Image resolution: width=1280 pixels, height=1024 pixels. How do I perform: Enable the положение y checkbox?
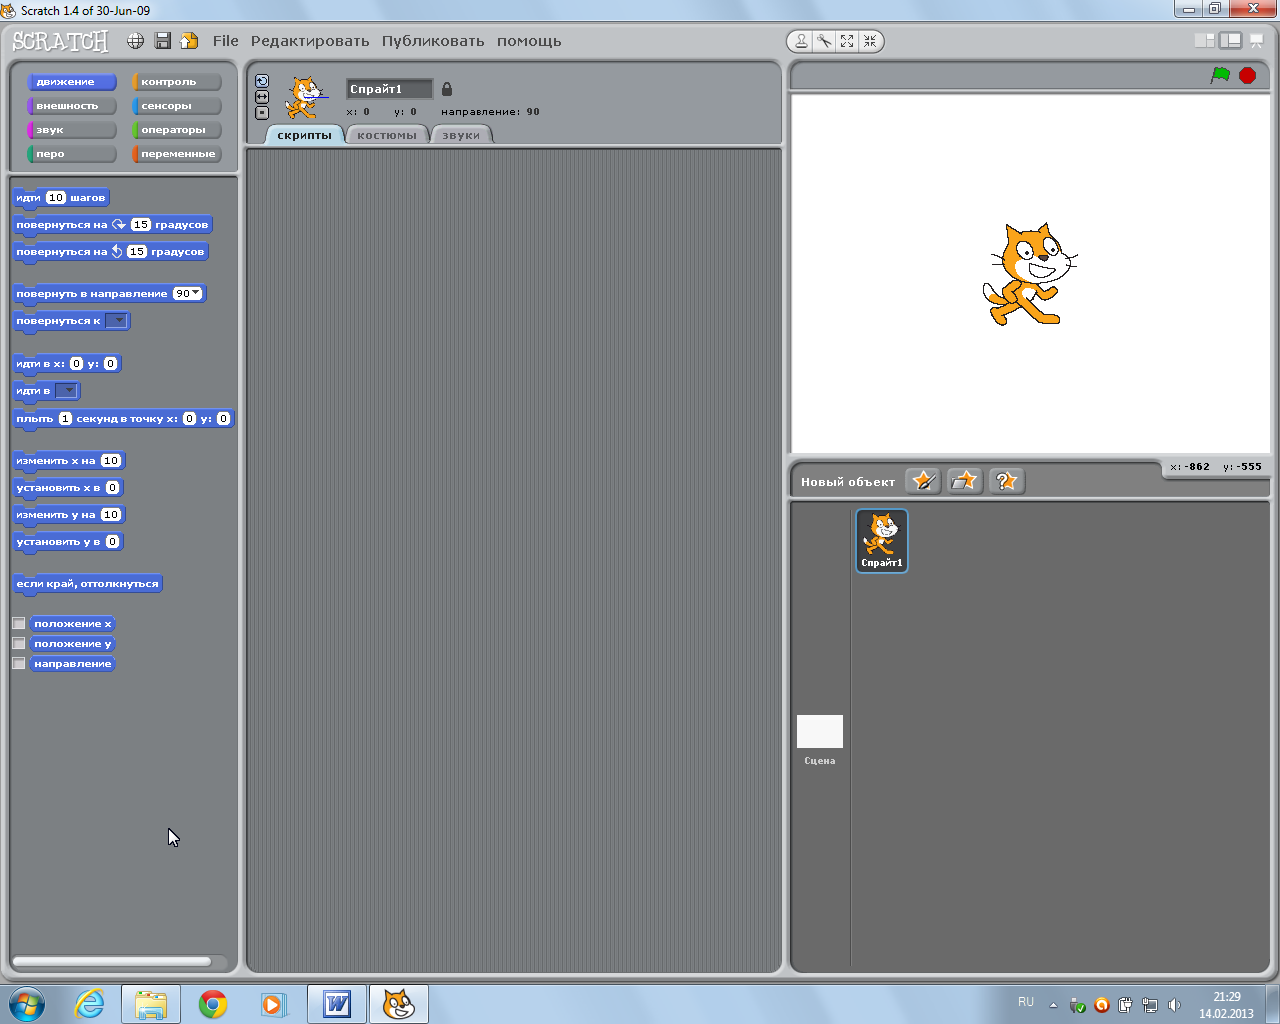(18, 643)
